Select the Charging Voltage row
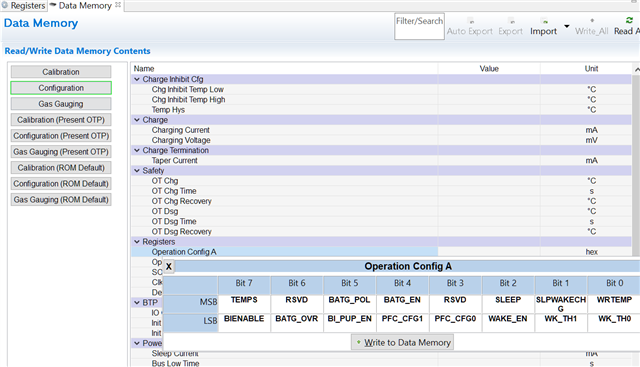 [x=381, y=140]
